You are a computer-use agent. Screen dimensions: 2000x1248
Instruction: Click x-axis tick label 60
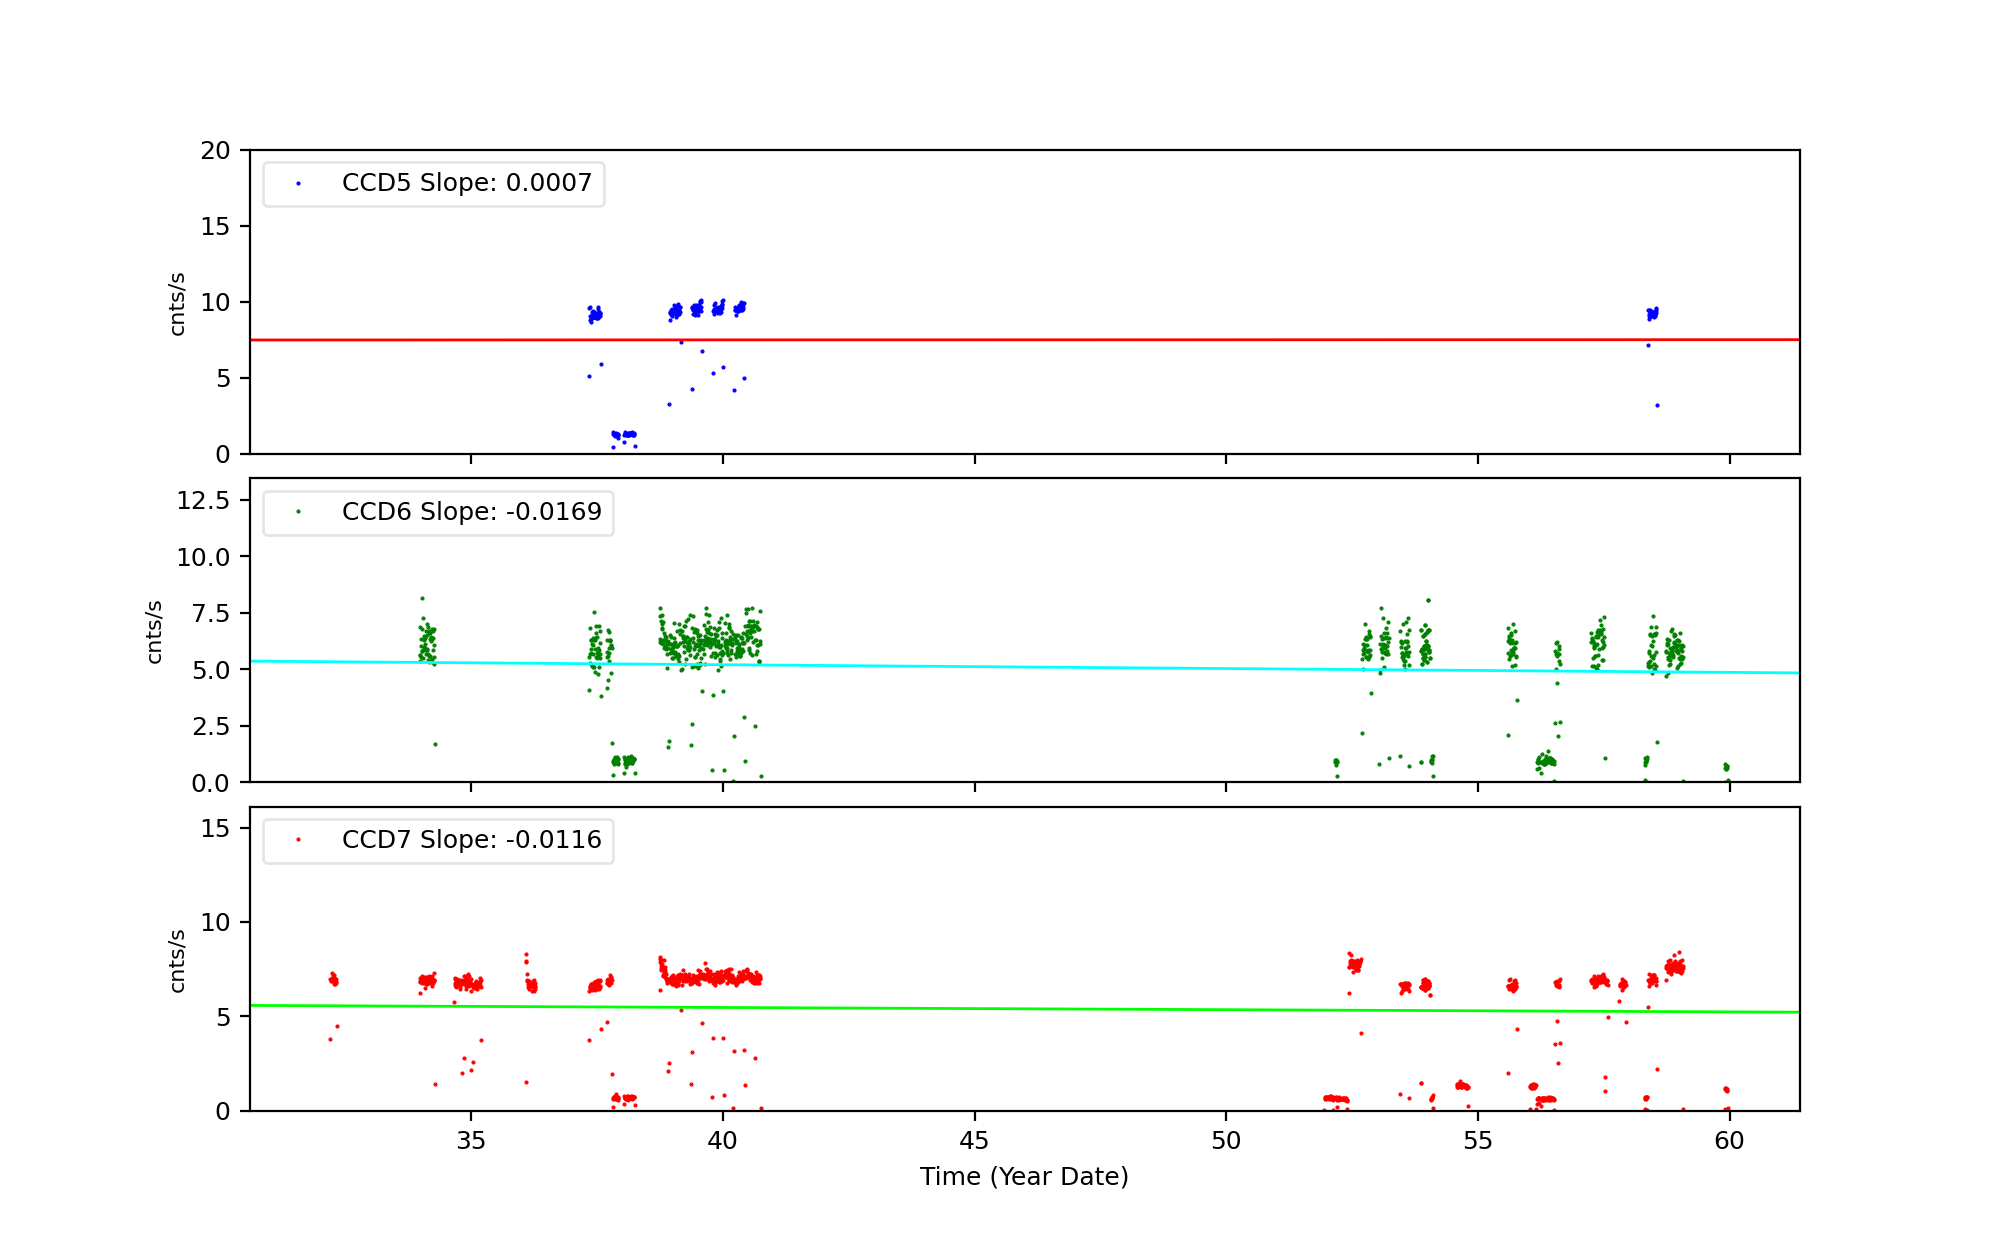1729,1141
